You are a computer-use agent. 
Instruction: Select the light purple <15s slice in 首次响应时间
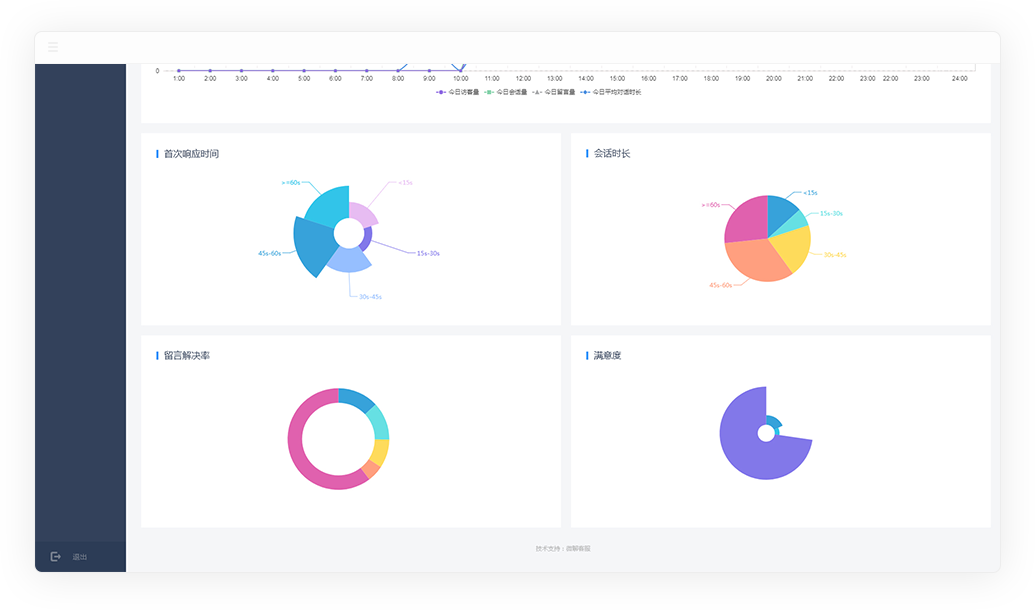coord(363,215)
